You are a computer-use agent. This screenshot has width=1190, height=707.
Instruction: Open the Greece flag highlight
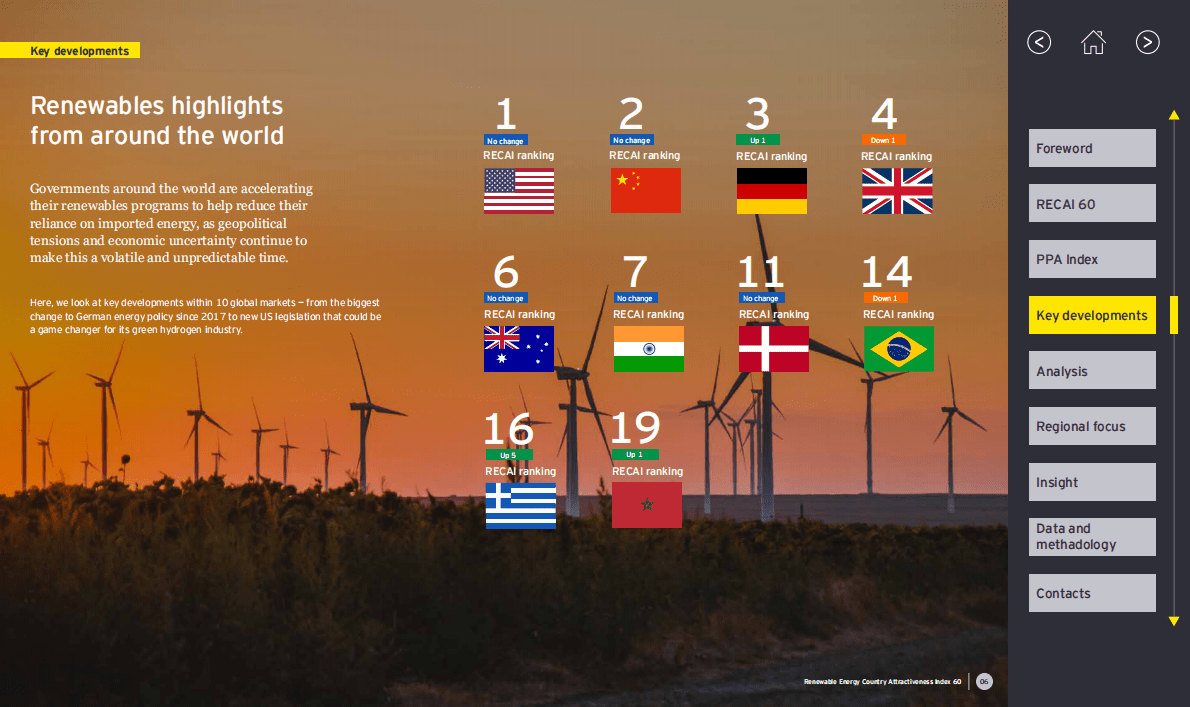click(x=520, y=506)
